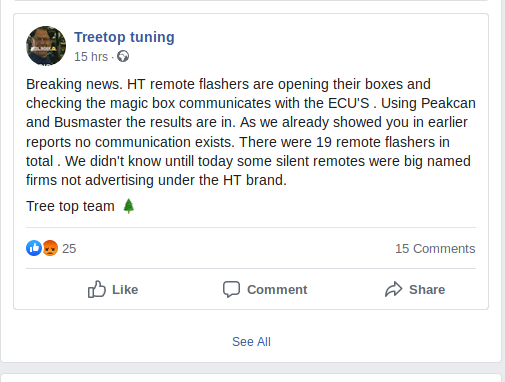Click the angry face reaction icon
Screen dimensions: 505x382
click(50, 248)
